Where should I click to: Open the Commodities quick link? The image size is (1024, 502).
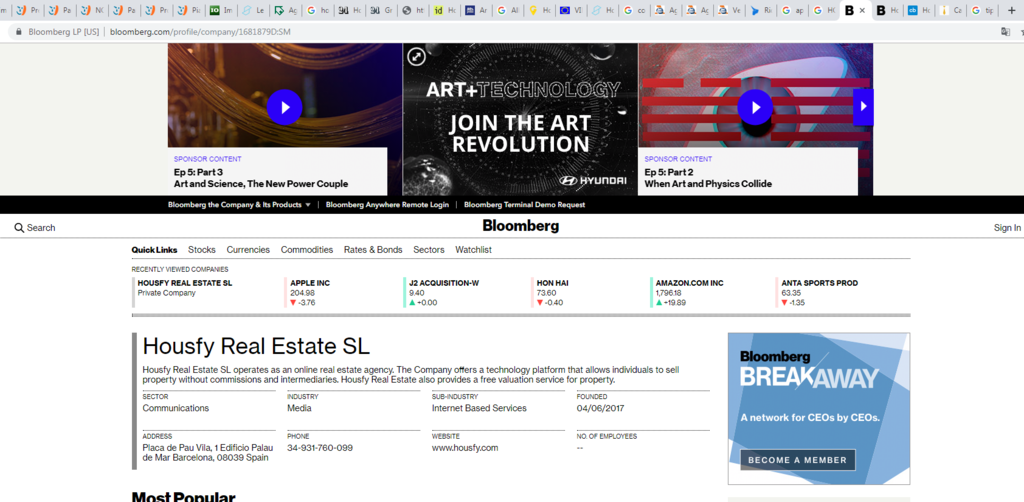[306, 250]
